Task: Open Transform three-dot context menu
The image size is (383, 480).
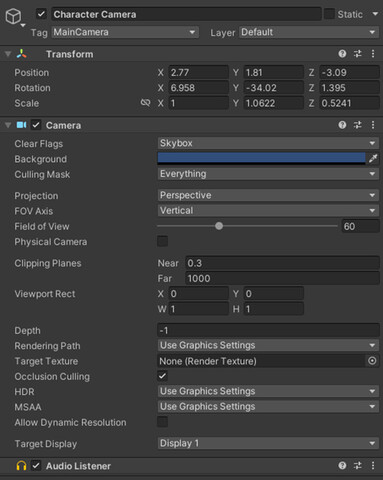Action: [373, 54]
